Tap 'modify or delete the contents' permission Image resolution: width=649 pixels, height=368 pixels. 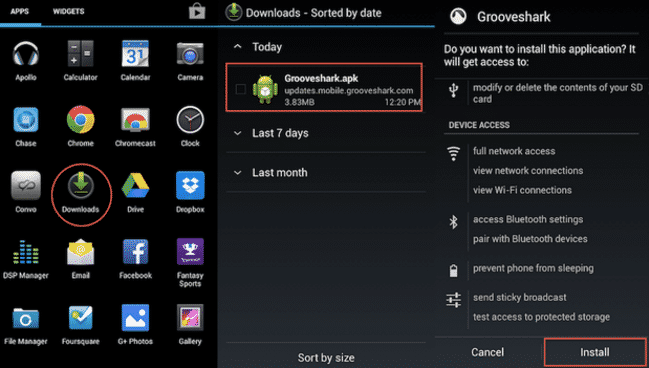558,93
